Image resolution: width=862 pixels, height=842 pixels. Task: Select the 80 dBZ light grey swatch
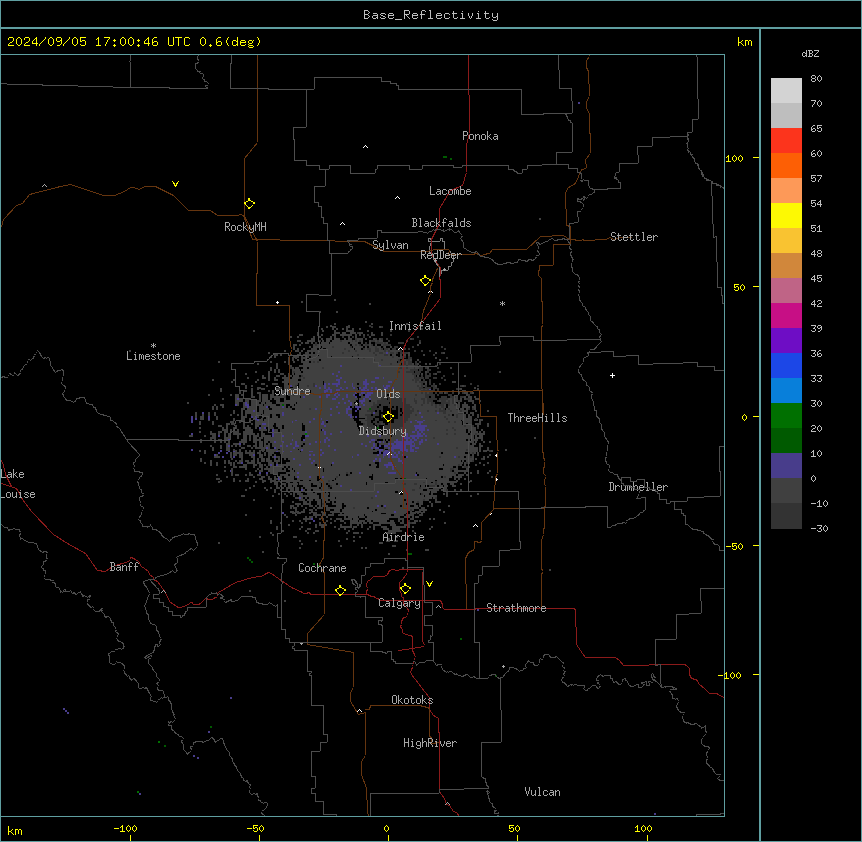[x=786, y=91]
